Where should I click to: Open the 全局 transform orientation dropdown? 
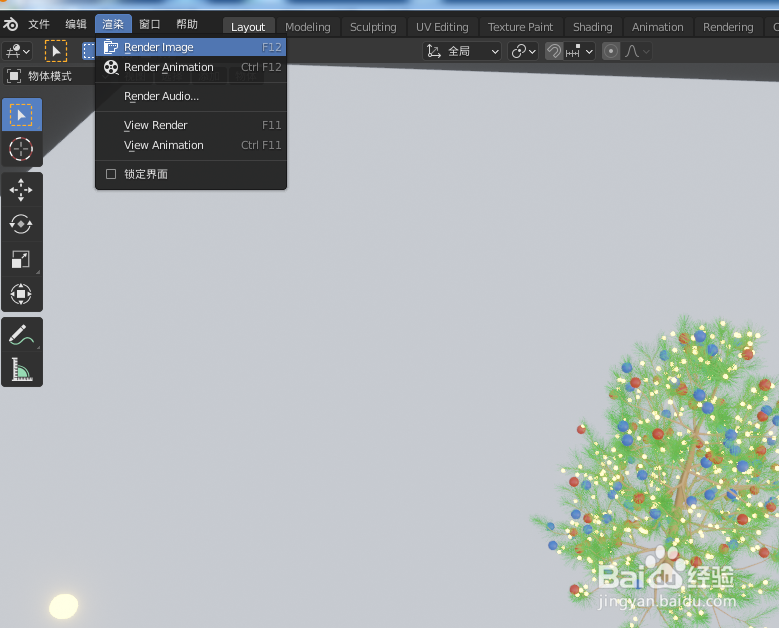tap(462, 51)
